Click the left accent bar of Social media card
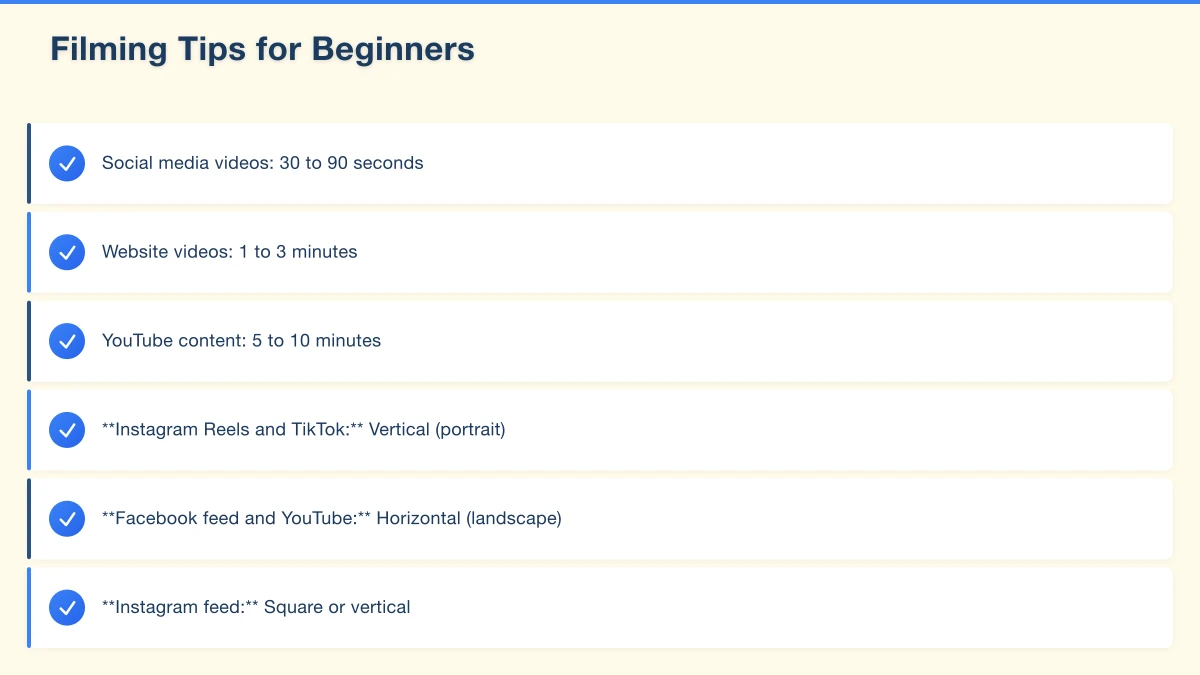The height and width of the screenshot is (675, 1200). click(x=29, y=163)
